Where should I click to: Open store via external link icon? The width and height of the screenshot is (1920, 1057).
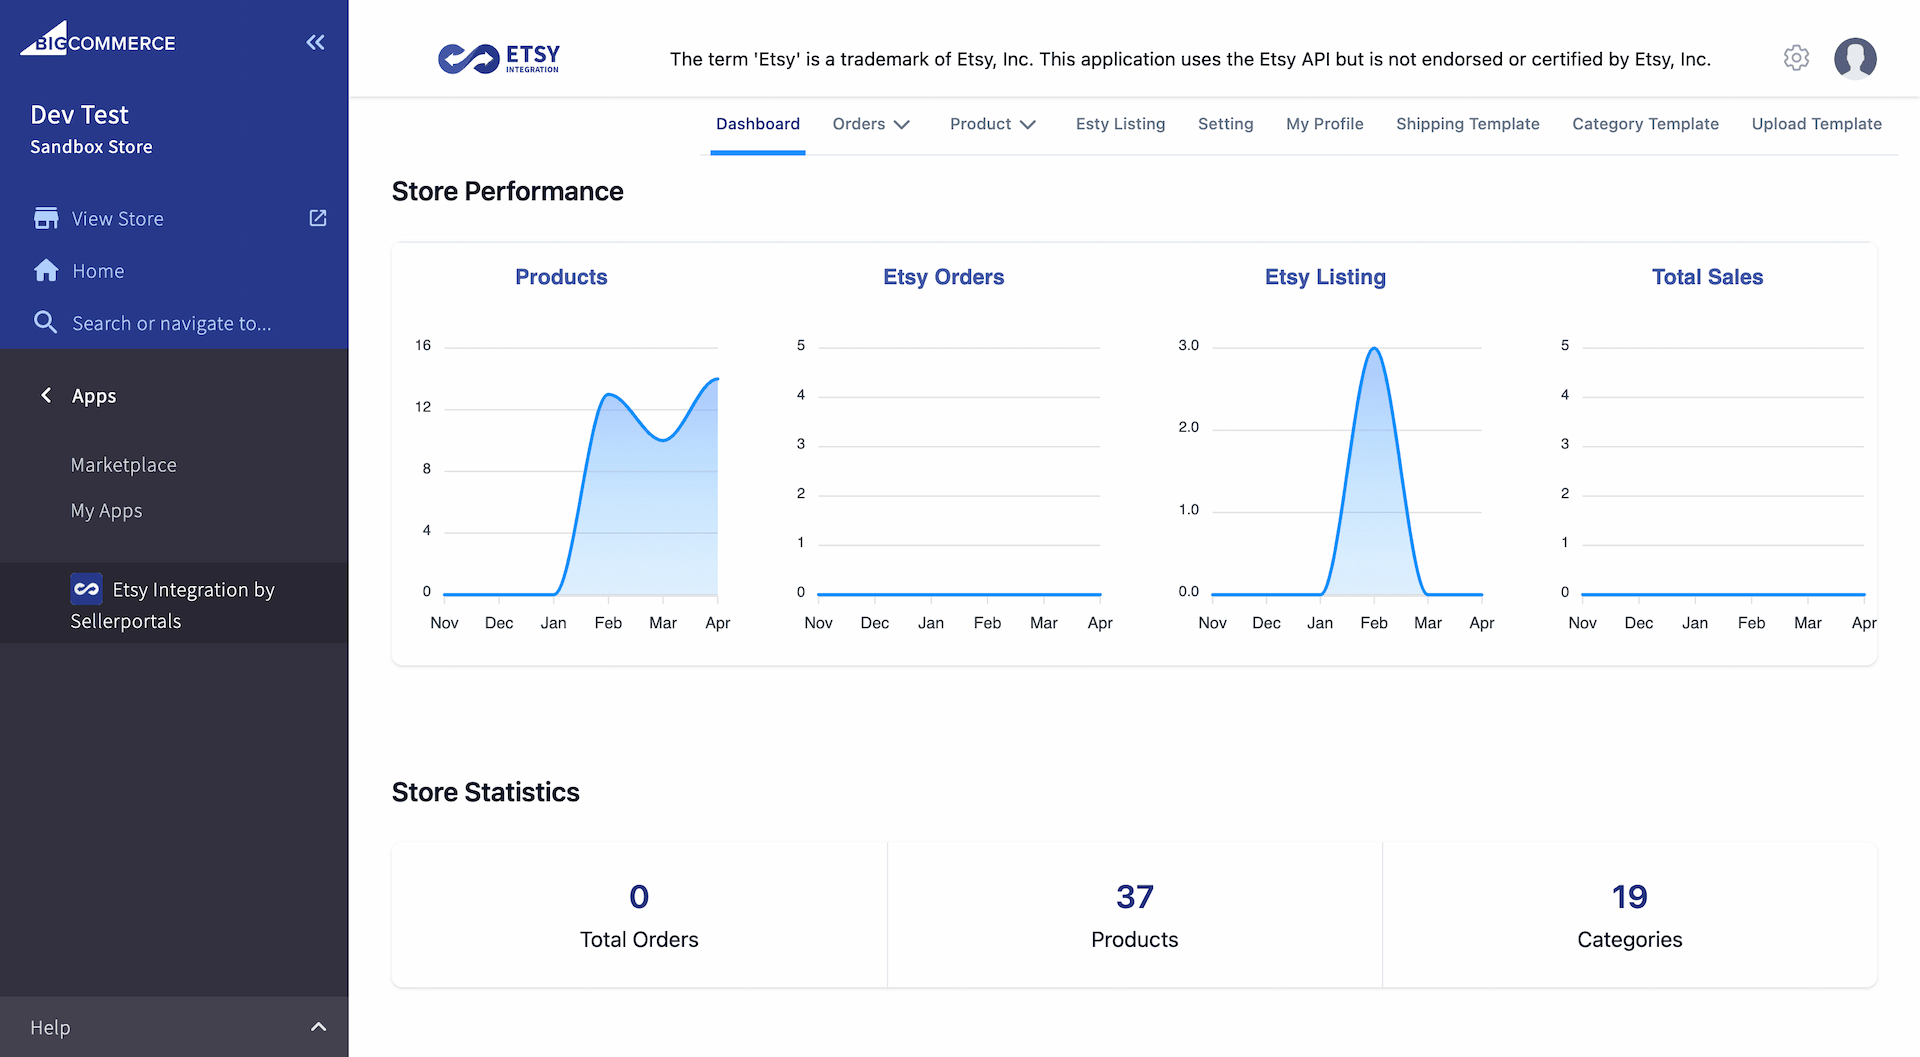point(318,218)
